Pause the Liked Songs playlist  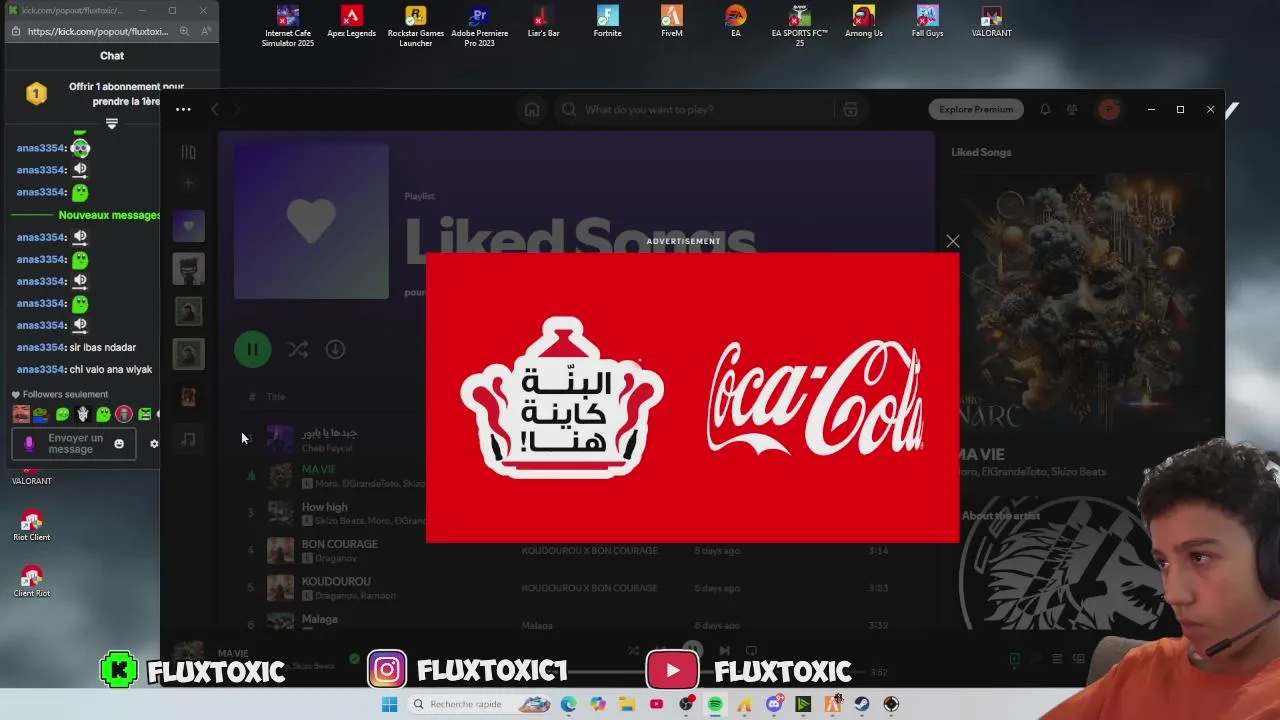tap(252, 349)
